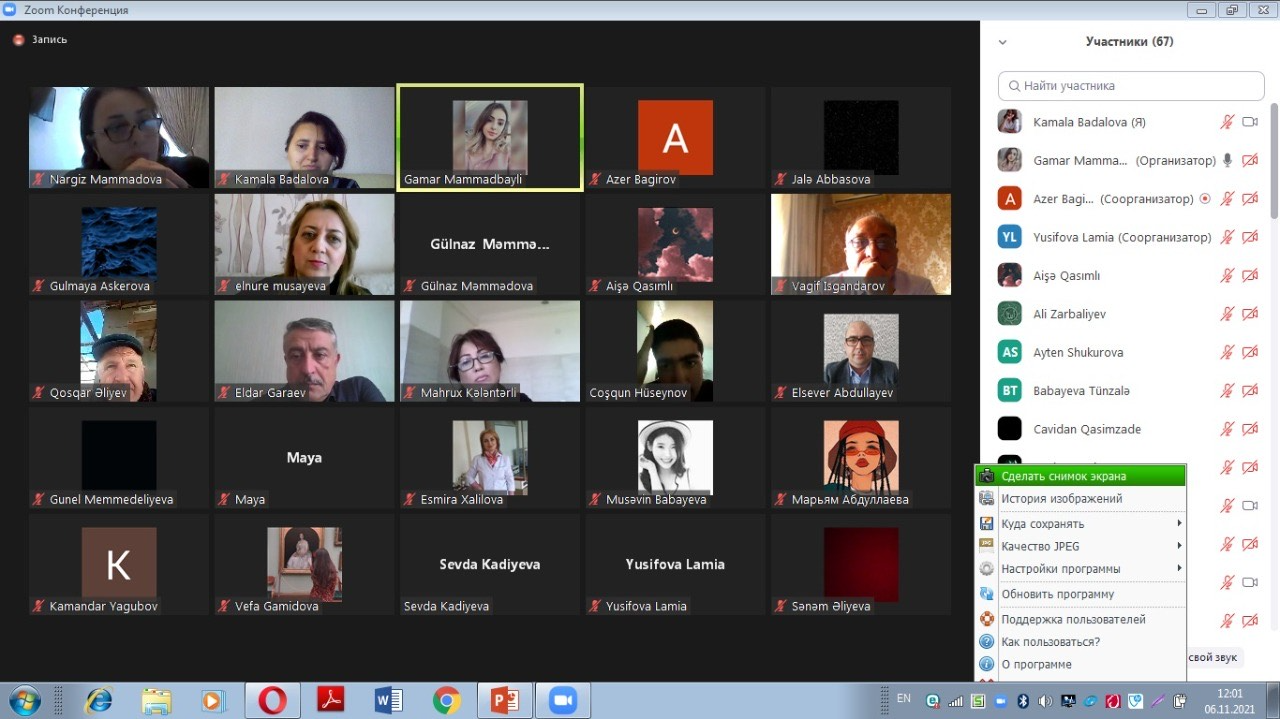Click the muted mic icon on Nargiz Mammadova's tile
This screenshot has width=1280, height=719.
click(x=39, y=180)
